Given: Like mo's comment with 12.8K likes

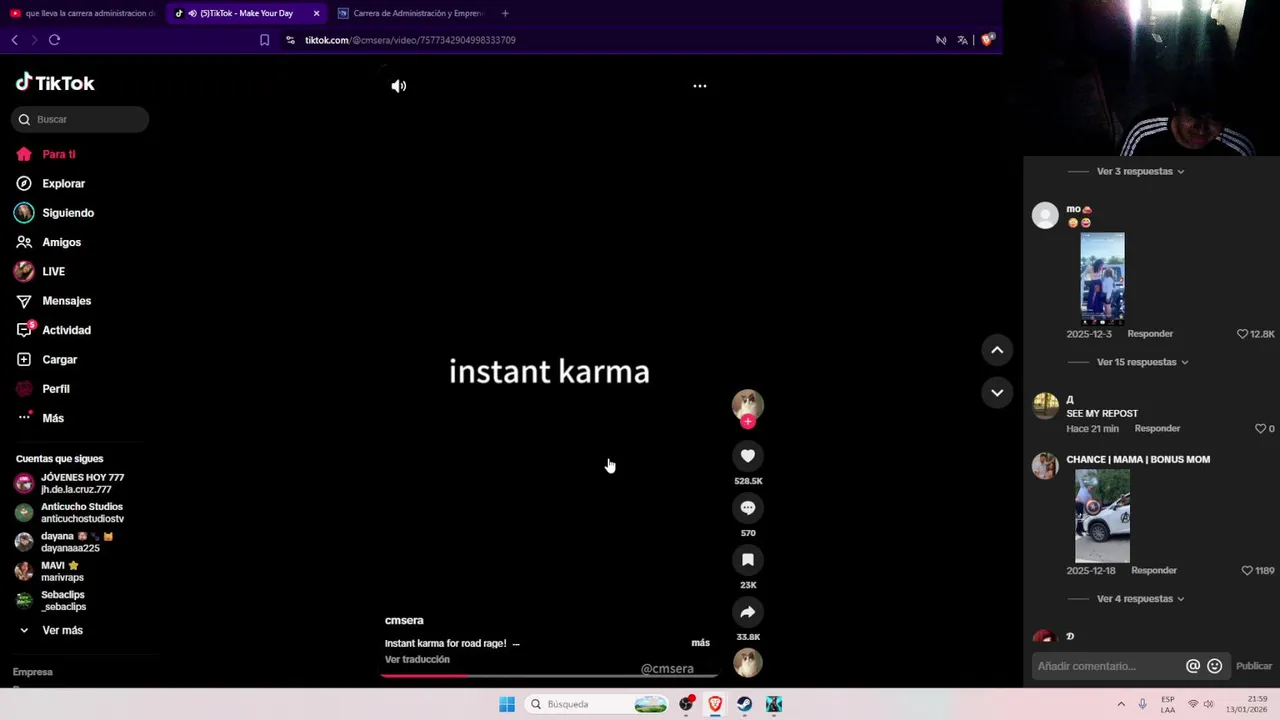Looking at the screenshot, I should [x=1243, y=334].
